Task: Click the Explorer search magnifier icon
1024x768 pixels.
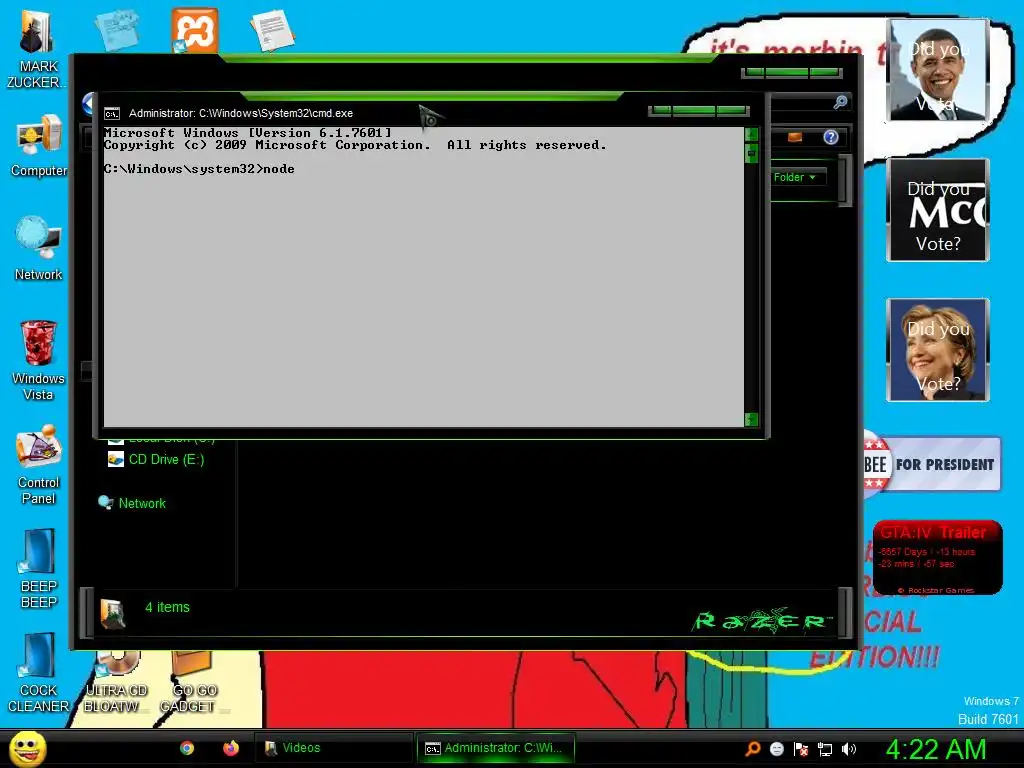Action: [x=840, y=102]
